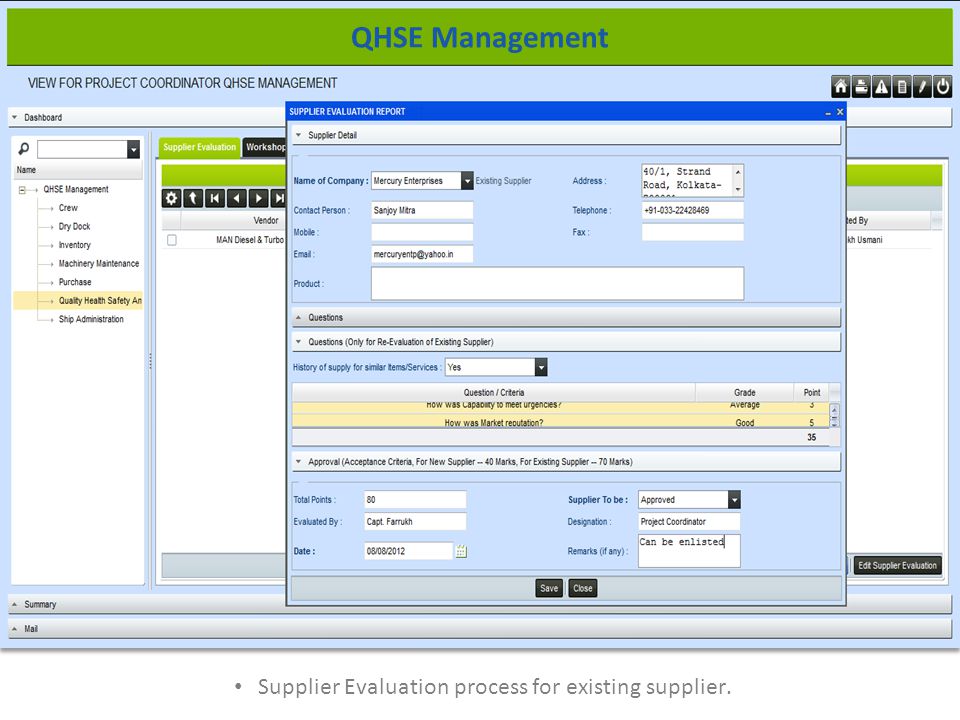Select Ship Administration tree item
This screenshot has width=960, height=720.
[91, 320]
